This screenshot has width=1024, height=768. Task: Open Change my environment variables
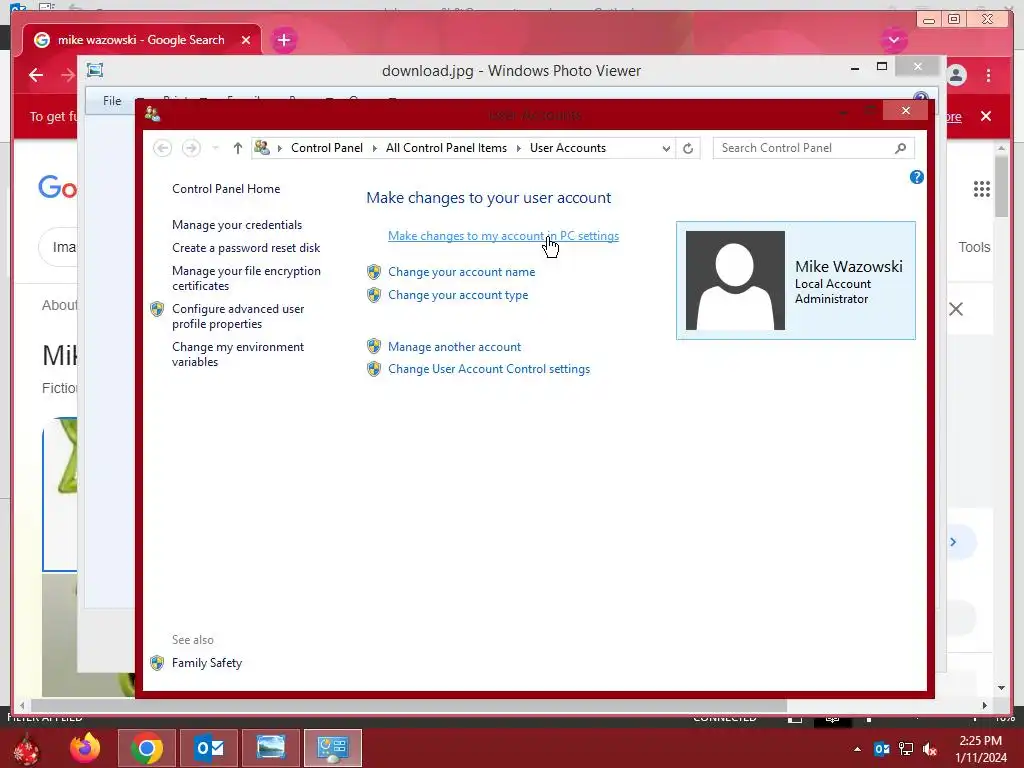238,354
